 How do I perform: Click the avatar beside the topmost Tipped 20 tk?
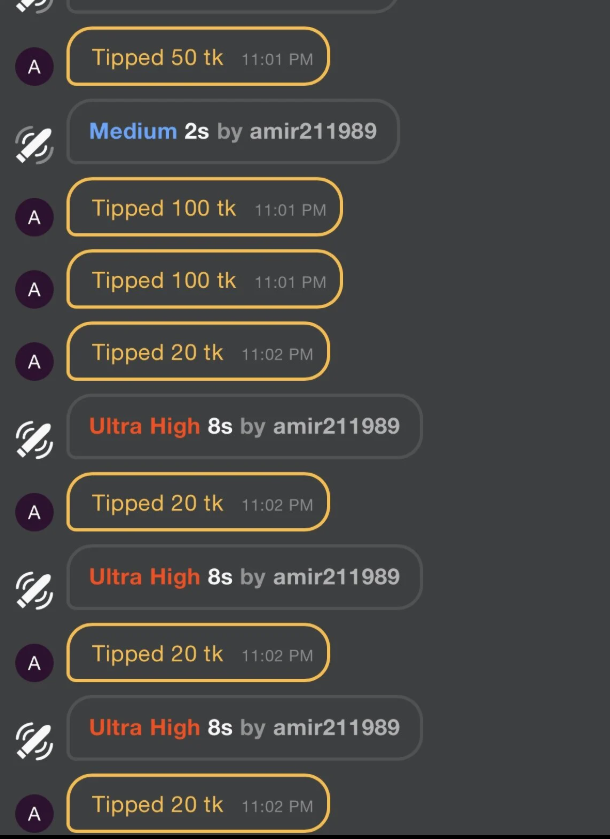[34, 362]
